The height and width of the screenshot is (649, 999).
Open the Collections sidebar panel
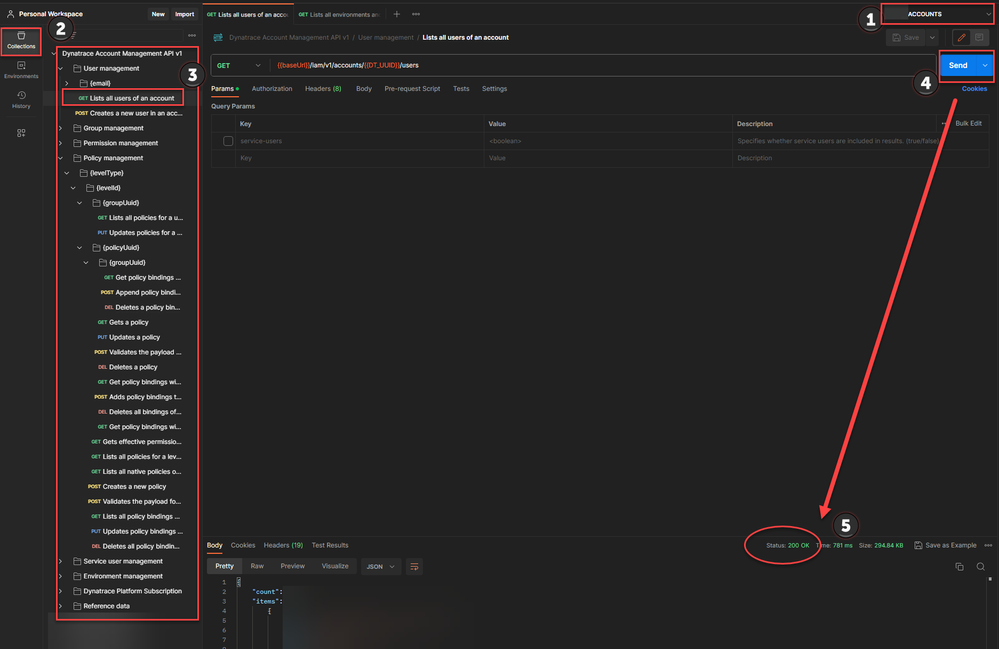(21, 40)
